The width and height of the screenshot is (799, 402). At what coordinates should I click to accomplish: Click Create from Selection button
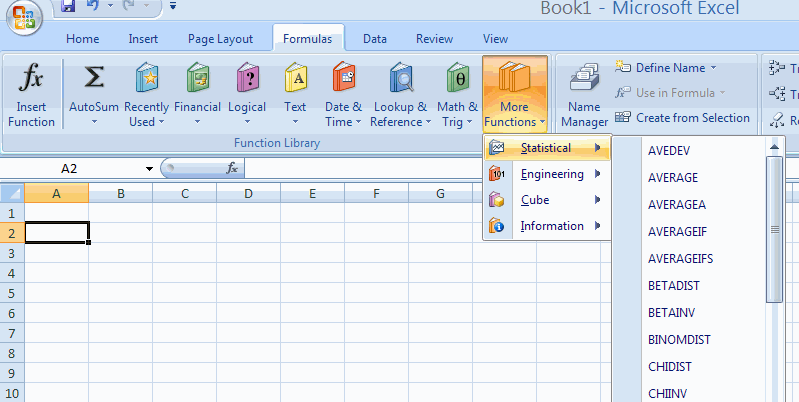pos(682,117)
